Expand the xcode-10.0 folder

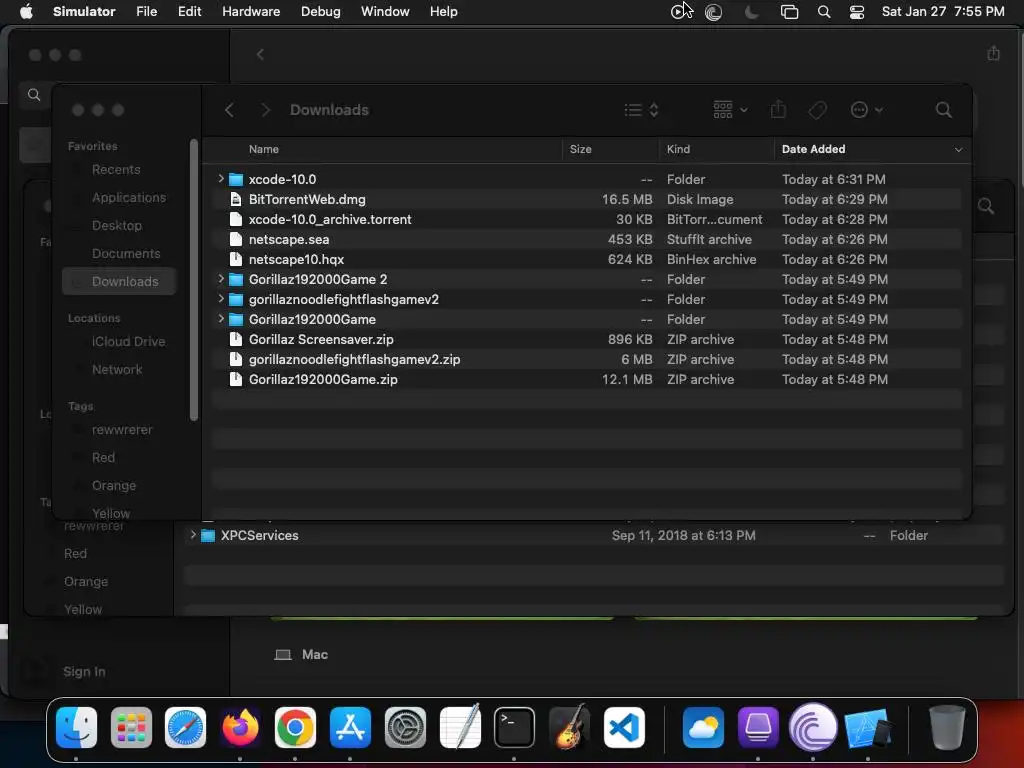[x=221, y=178]
